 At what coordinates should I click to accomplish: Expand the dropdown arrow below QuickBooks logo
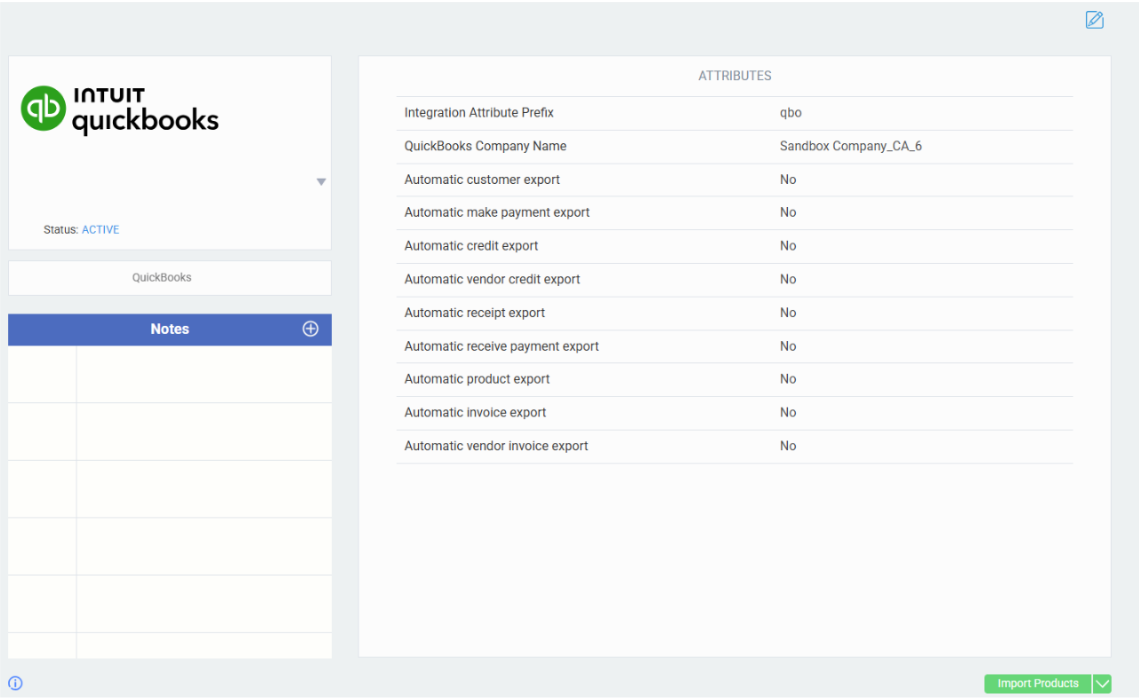coord(321,182)
